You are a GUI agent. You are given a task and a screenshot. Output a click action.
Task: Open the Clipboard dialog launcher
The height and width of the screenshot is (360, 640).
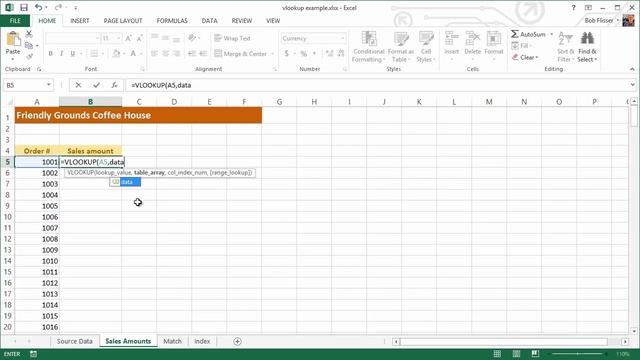tap(39, 69)
